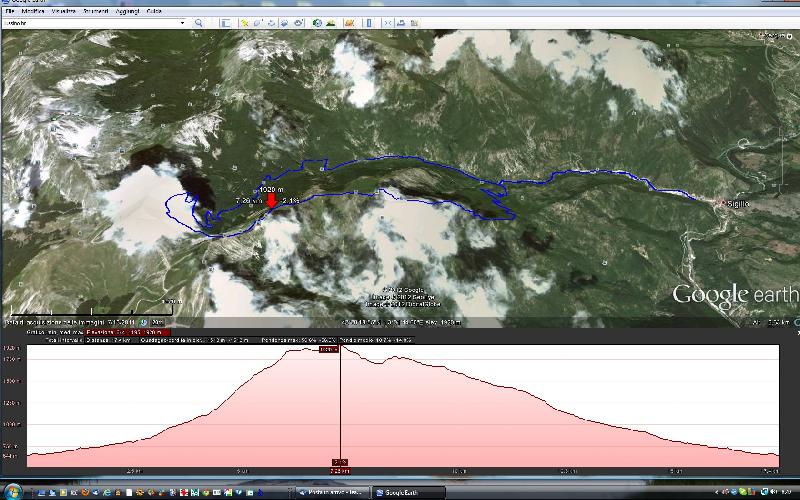Click the Distanza value in profile header
The image size is (800, 500).
(111, 340)
